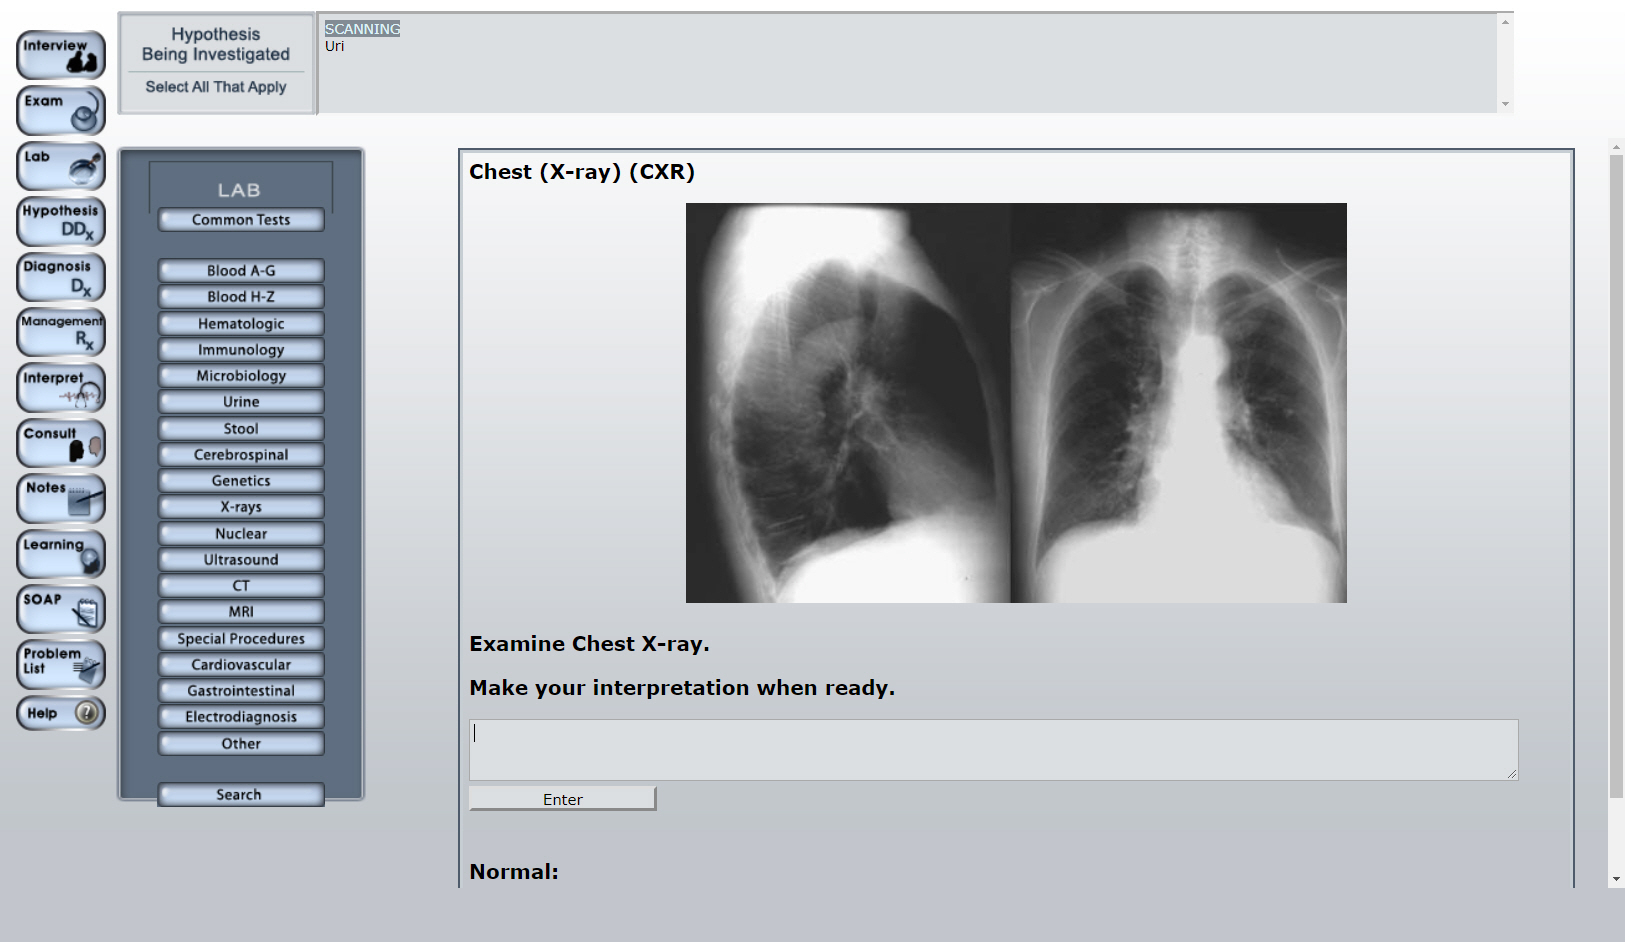Image resolution: width=1625 pixels, height=942 pixels.
Task: Open the Notes icon
Action: 61,498
